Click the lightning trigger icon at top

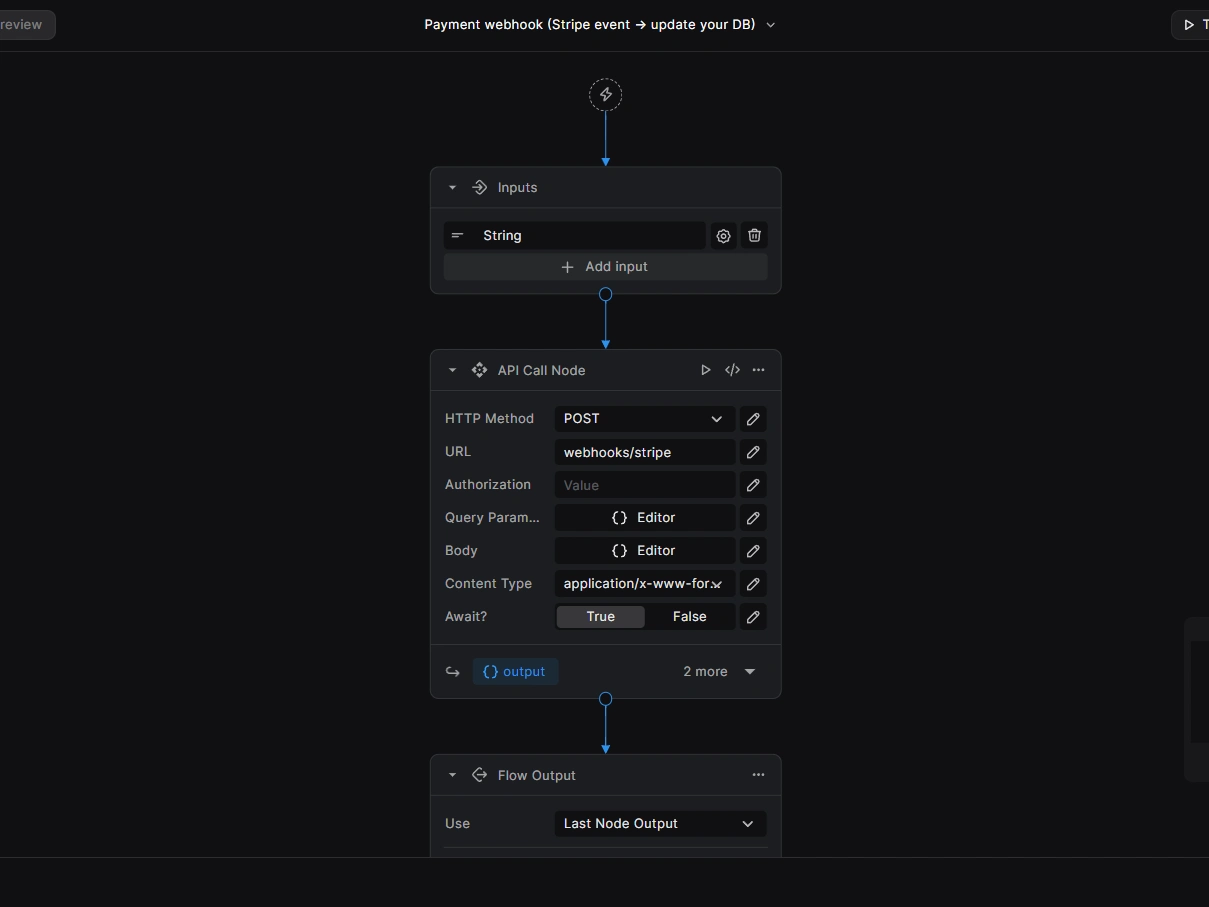(605, 95)
